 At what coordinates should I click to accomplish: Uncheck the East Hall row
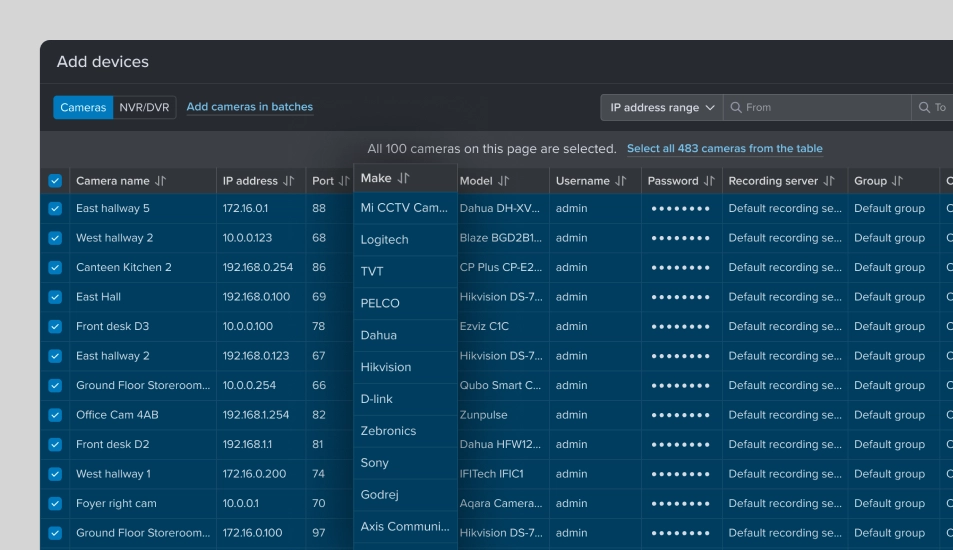click(x=55, y=297)
